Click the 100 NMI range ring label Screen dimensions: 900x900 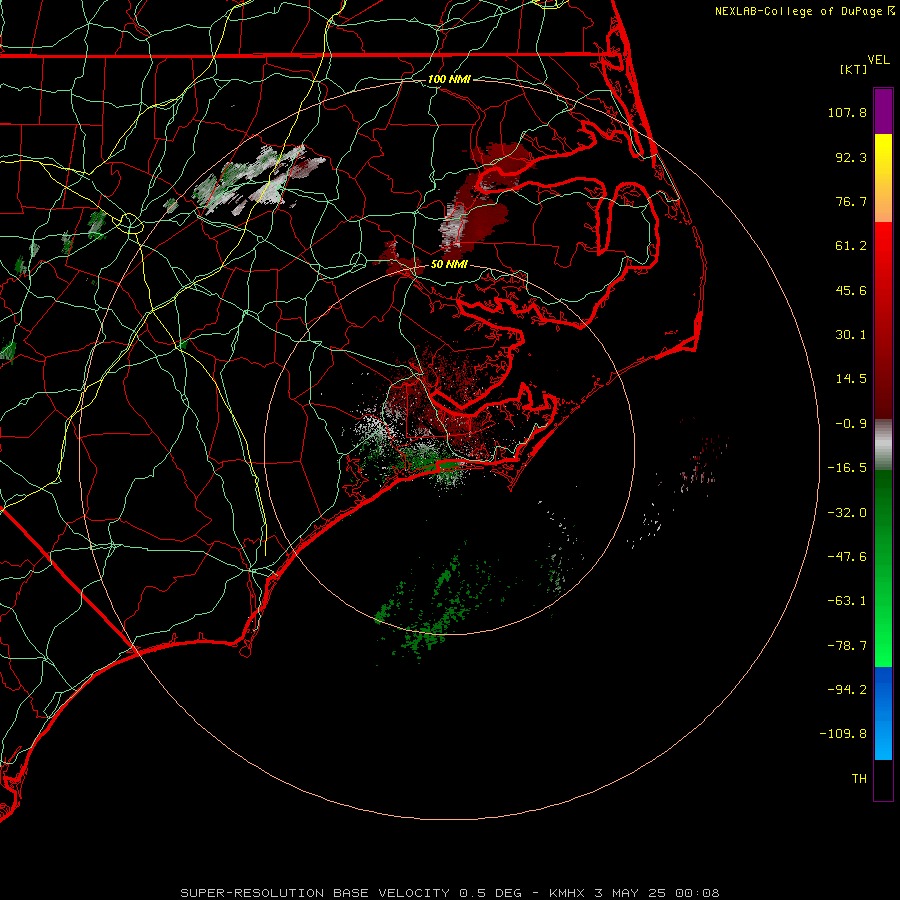[x=449, y=79]
